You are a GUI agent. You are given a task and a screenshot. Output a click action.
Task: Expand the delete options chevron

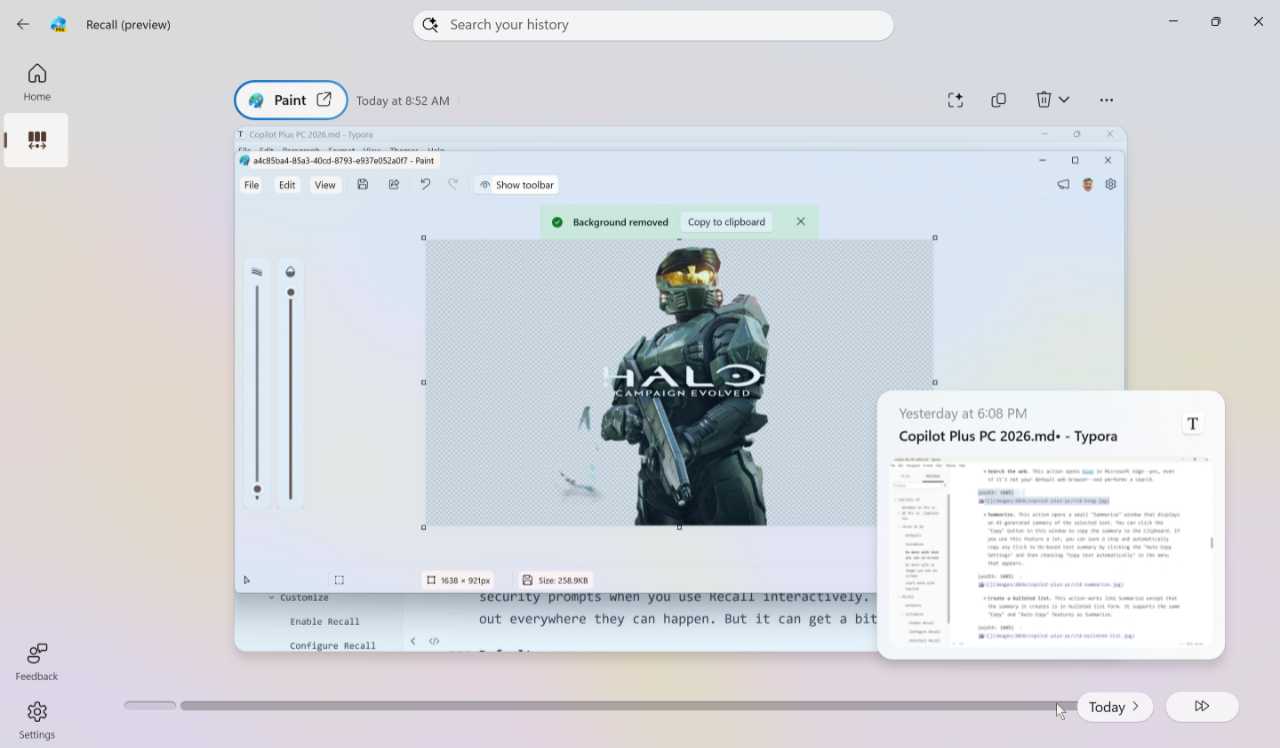[1064, 100]
